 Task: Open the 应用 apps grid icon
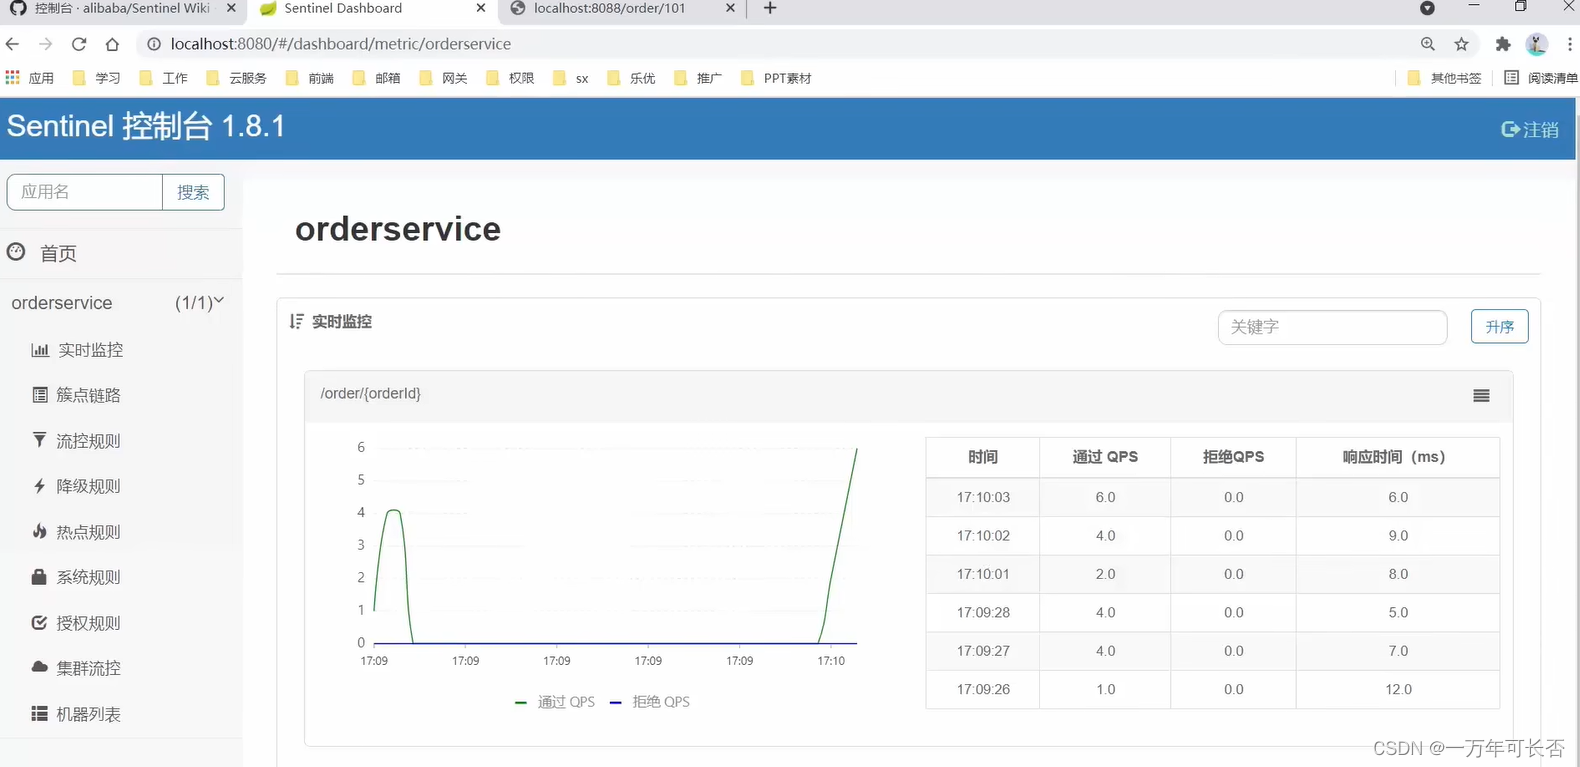point(12,77)
